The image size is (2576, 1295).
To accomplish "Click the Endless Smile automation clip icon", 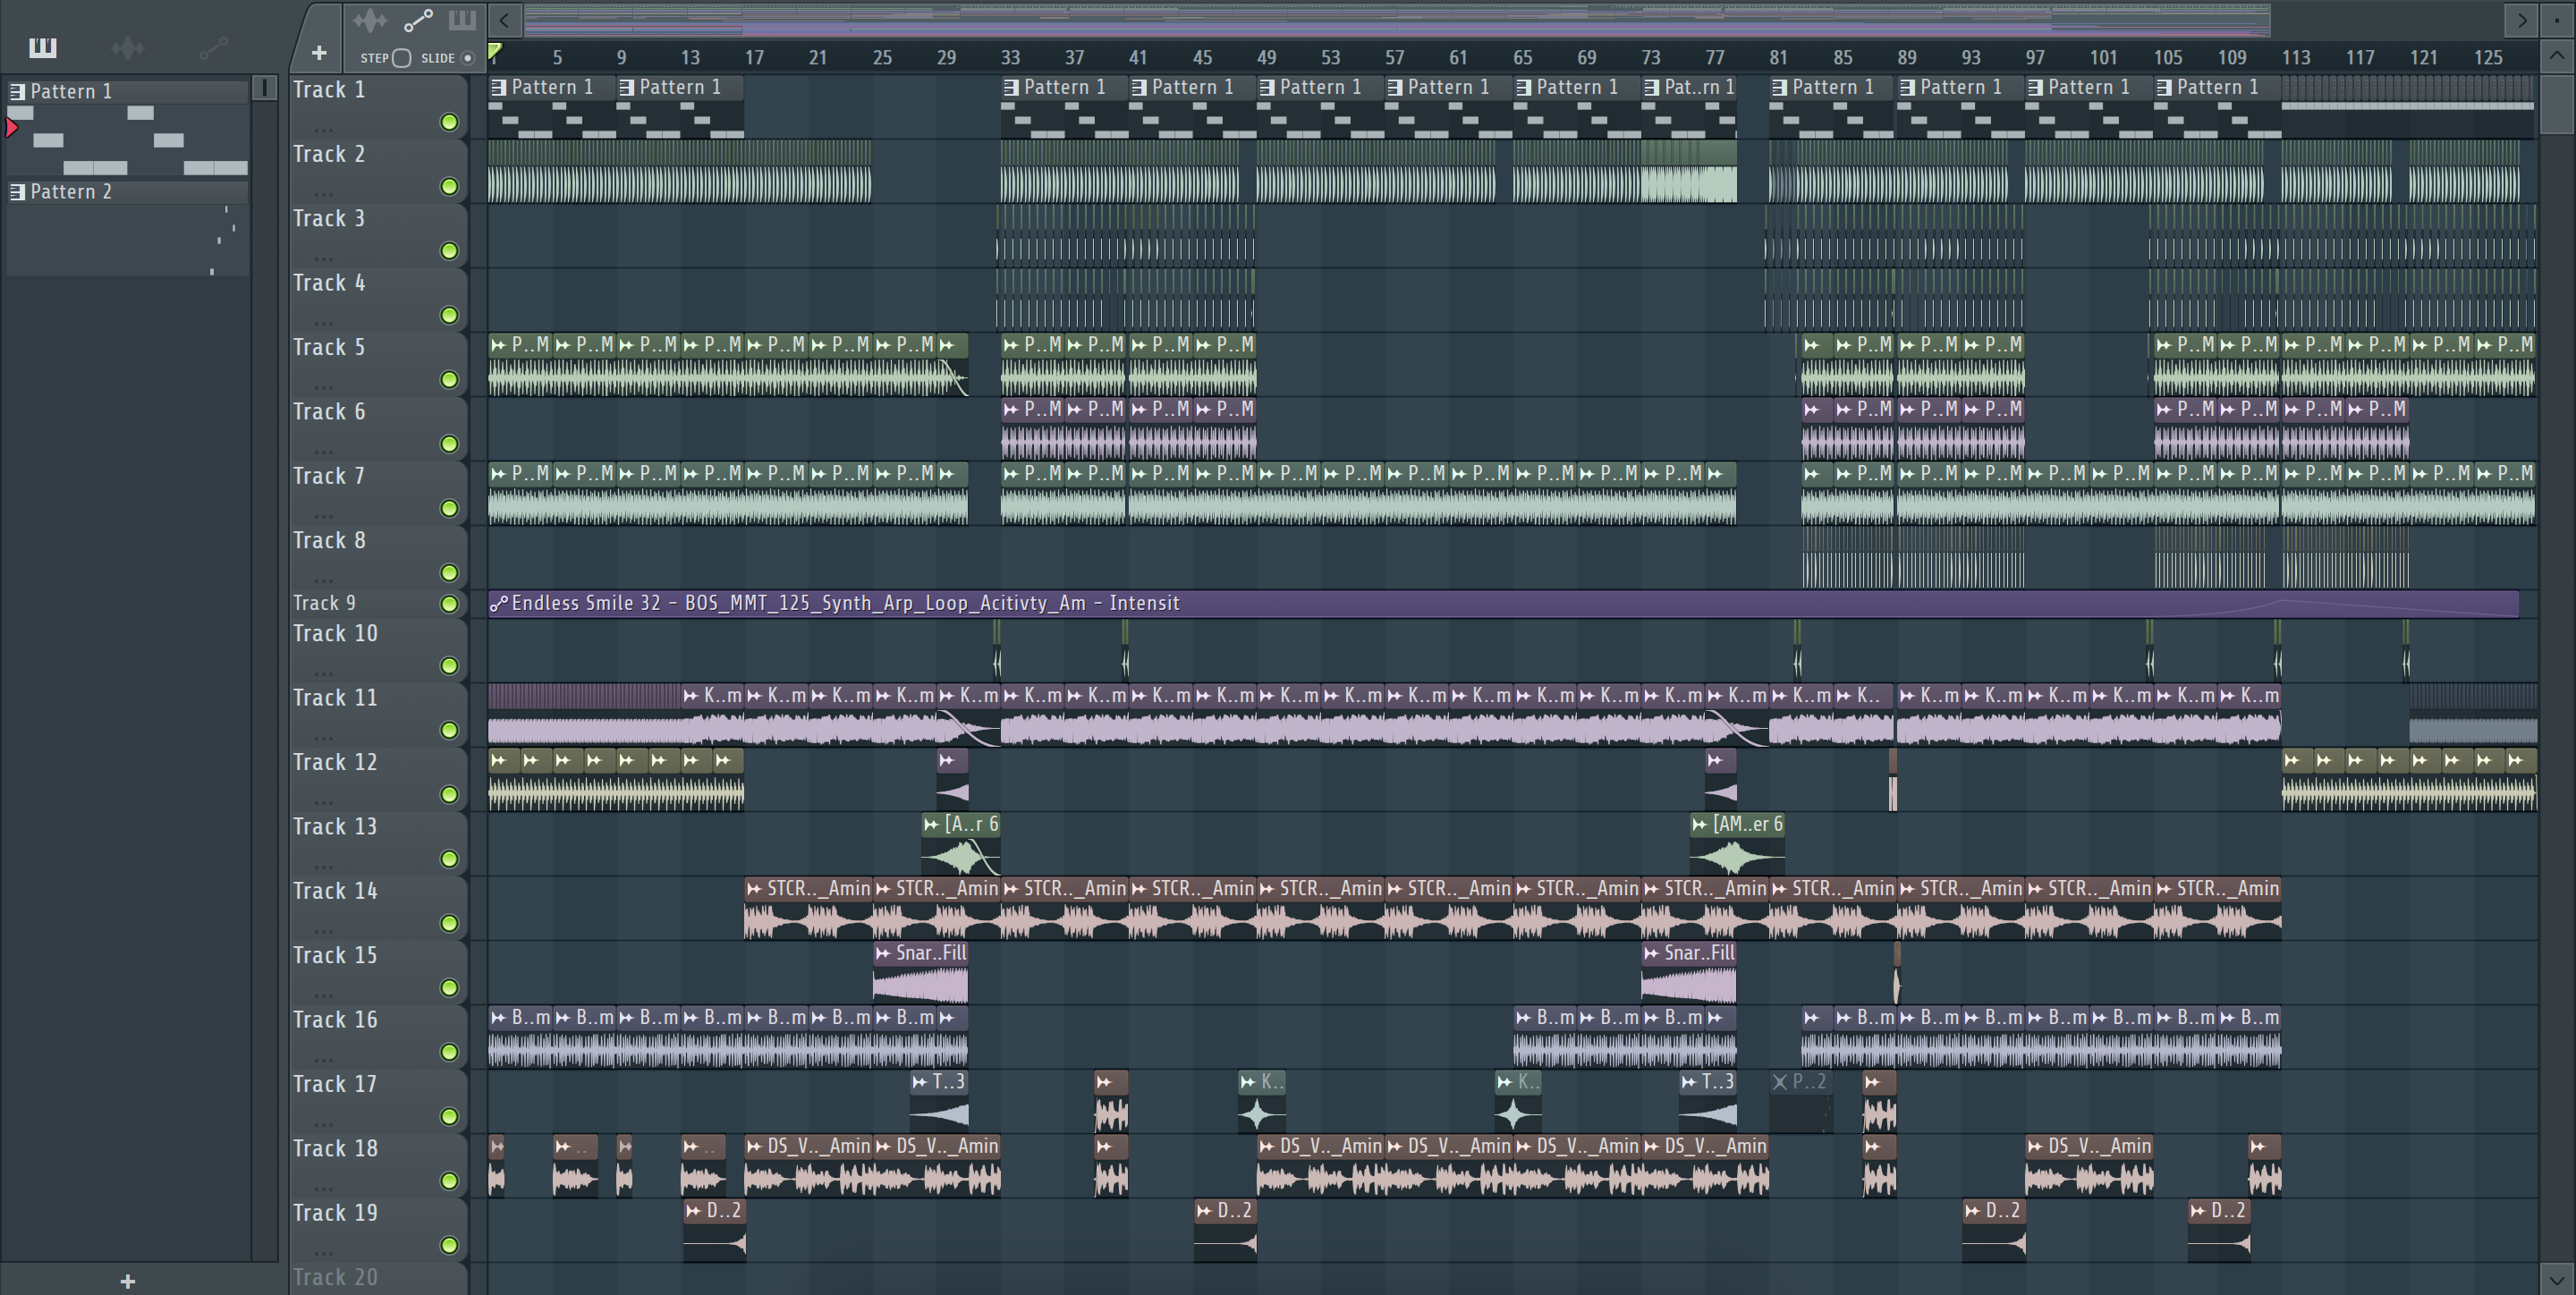I will (x=498, y=603).
